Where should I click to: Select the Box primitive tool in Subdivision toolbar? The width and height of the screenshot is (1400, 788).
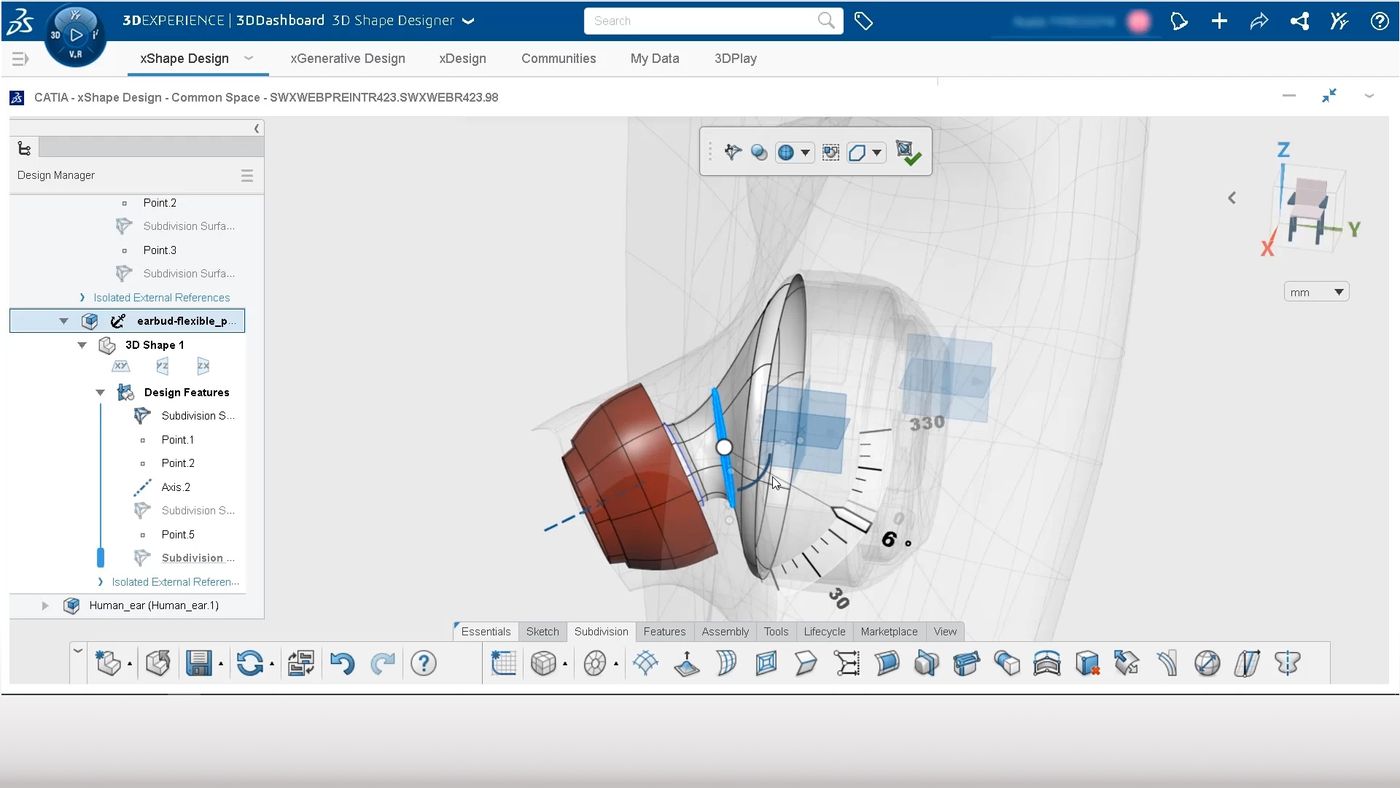543,663
